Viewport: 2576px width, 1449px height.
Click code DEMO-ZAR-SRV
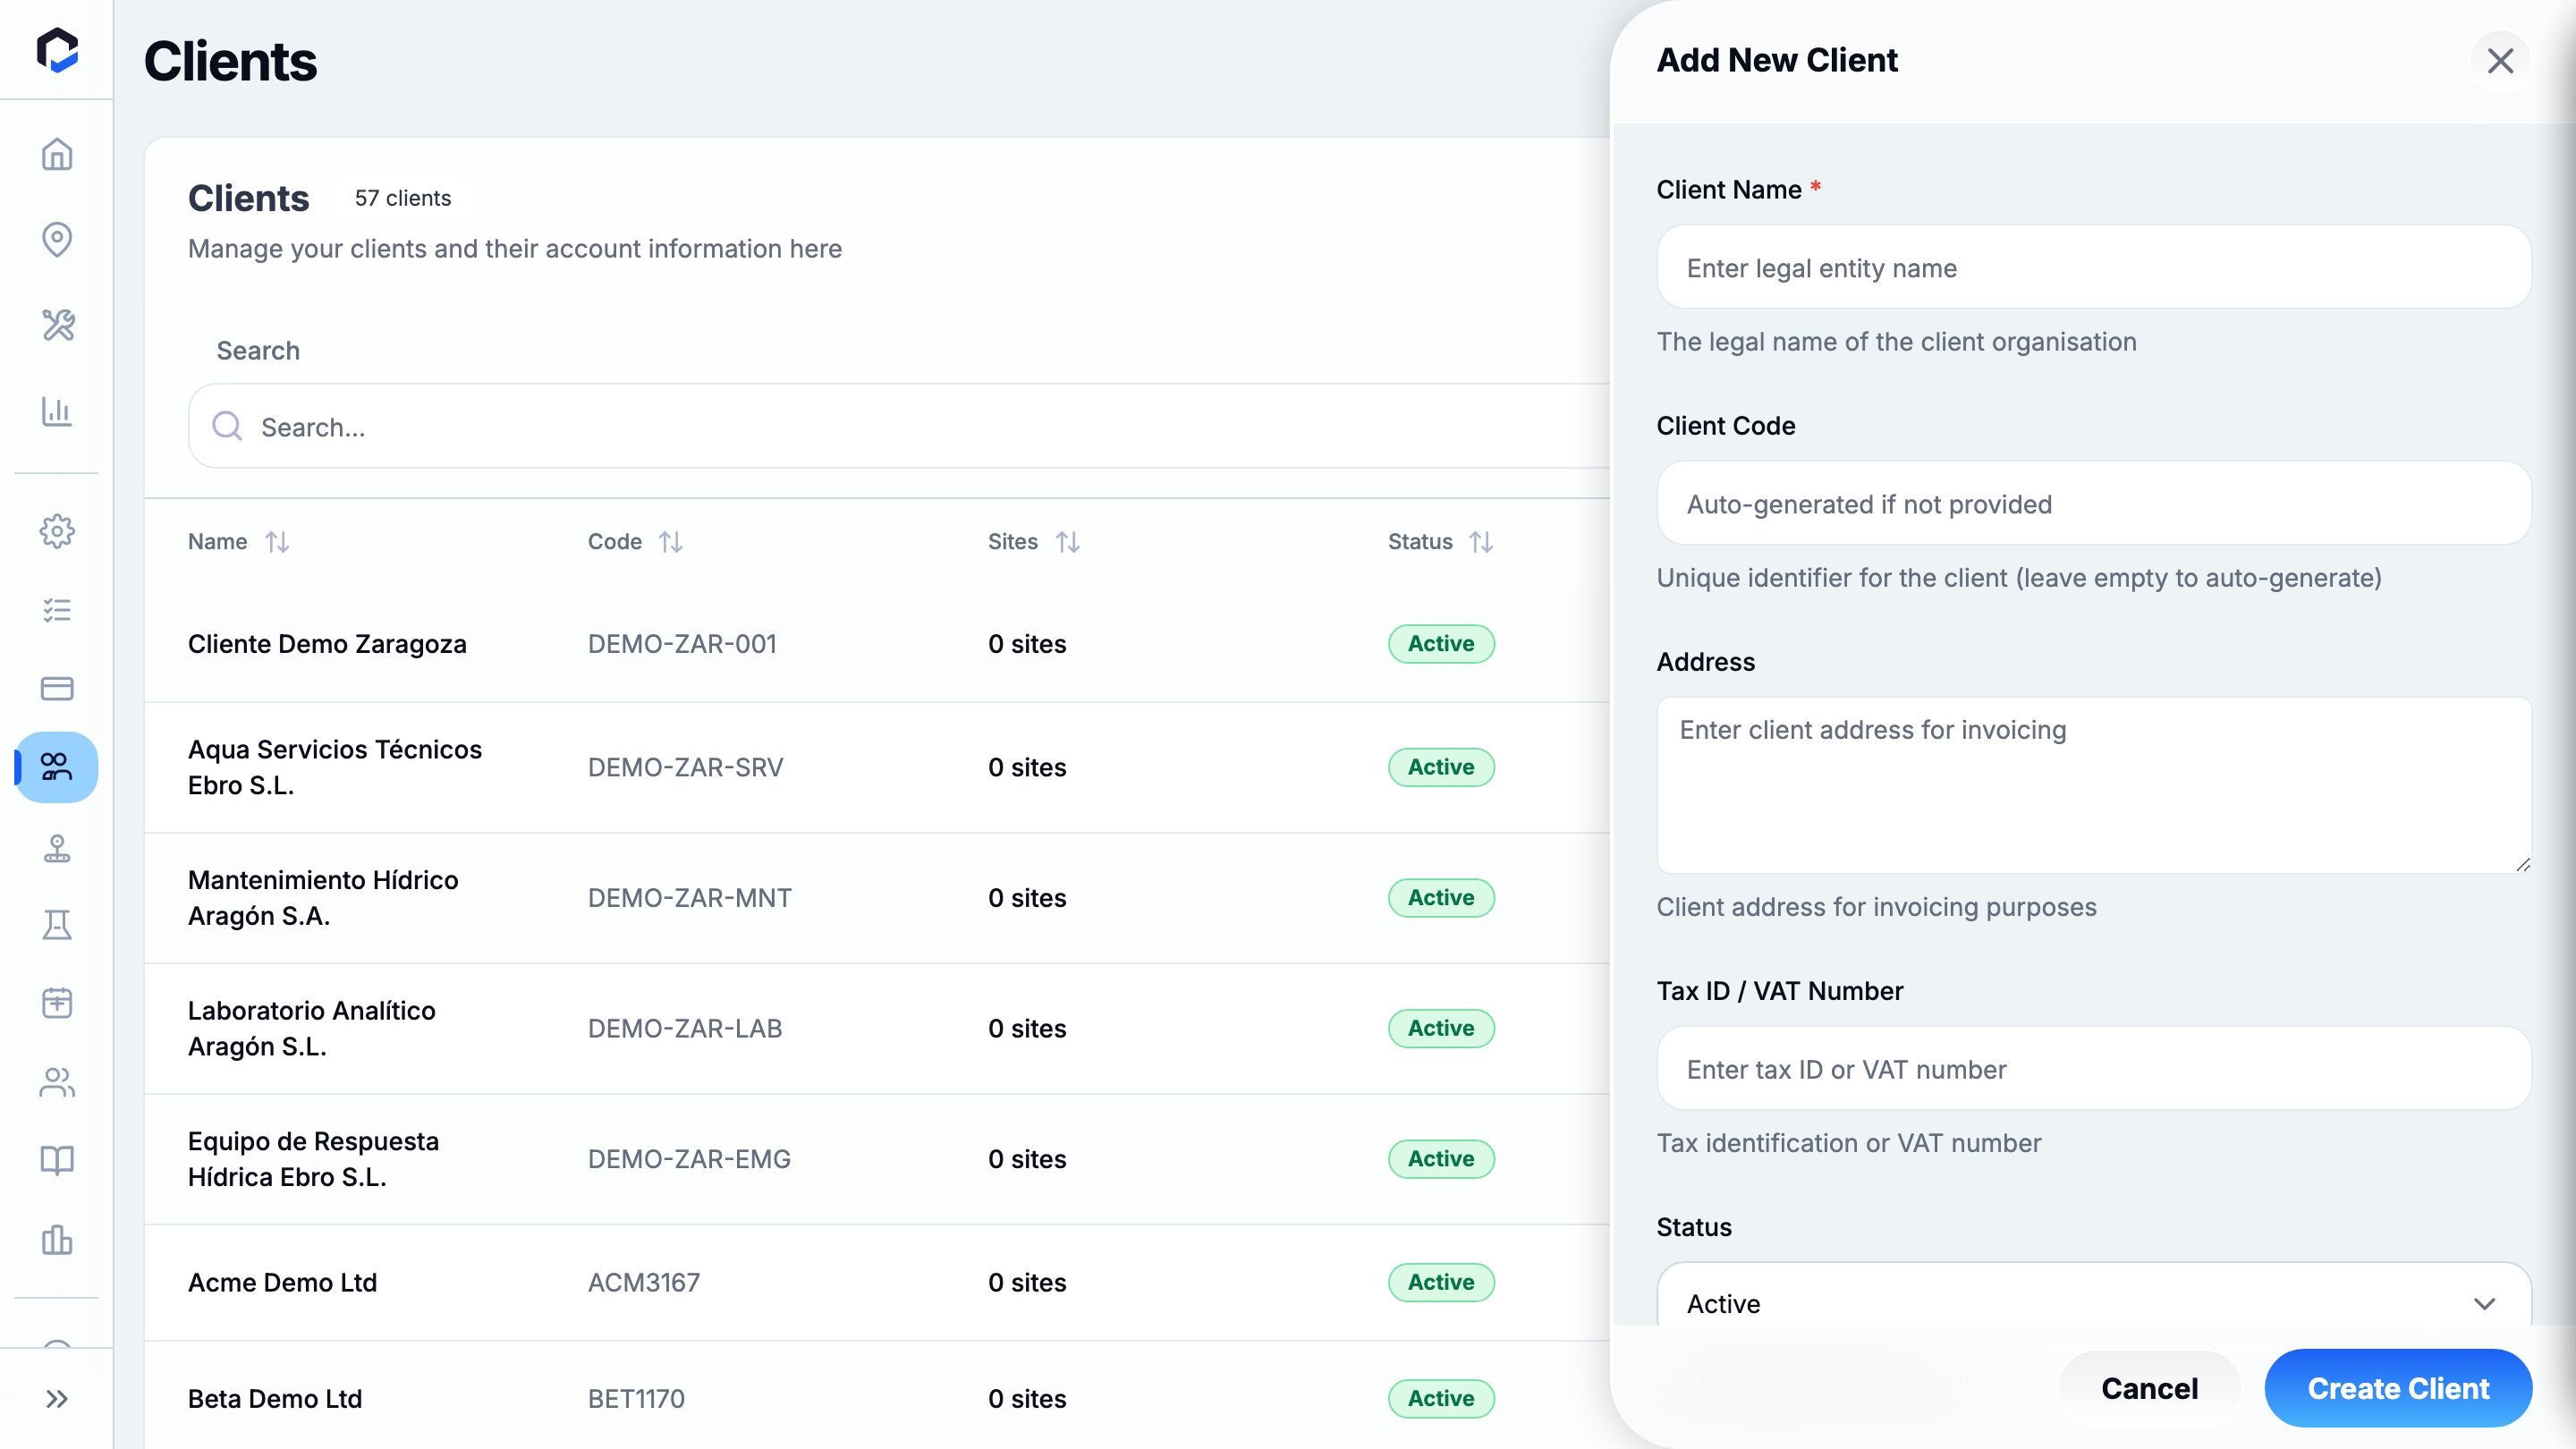[x=685, y=767]
